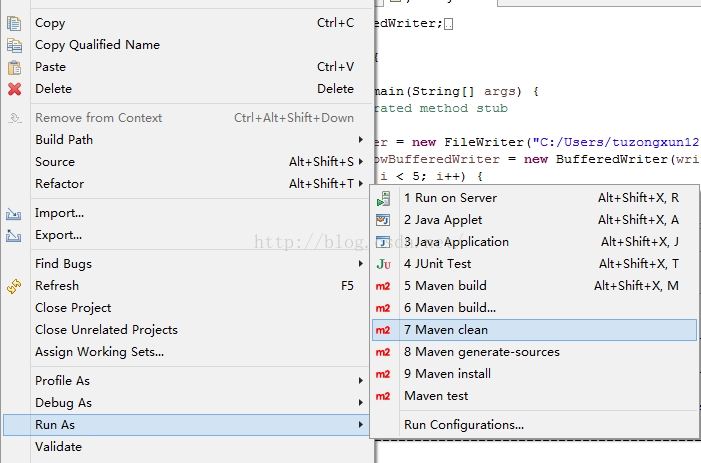This screenshot has height=463, width=701.
Task: Toggle the collapsed import fold marker
Action: coord(449,24)
